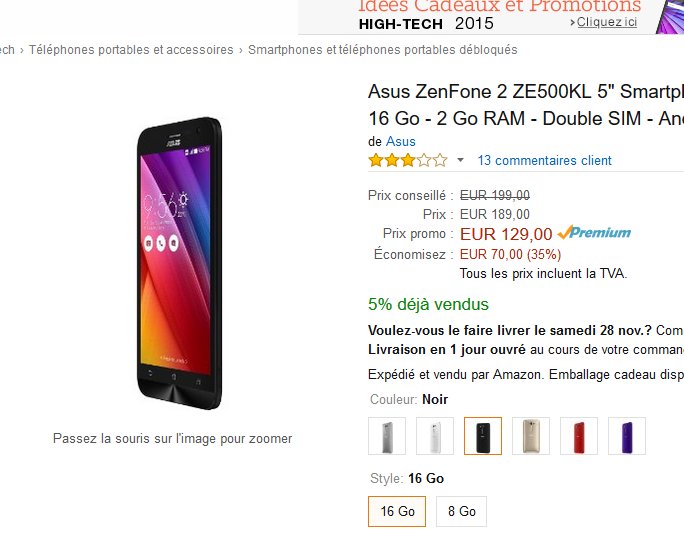Choose the purple phone color swatch
The width and height of the screenshot is (684, 543).
pos(627,436)
